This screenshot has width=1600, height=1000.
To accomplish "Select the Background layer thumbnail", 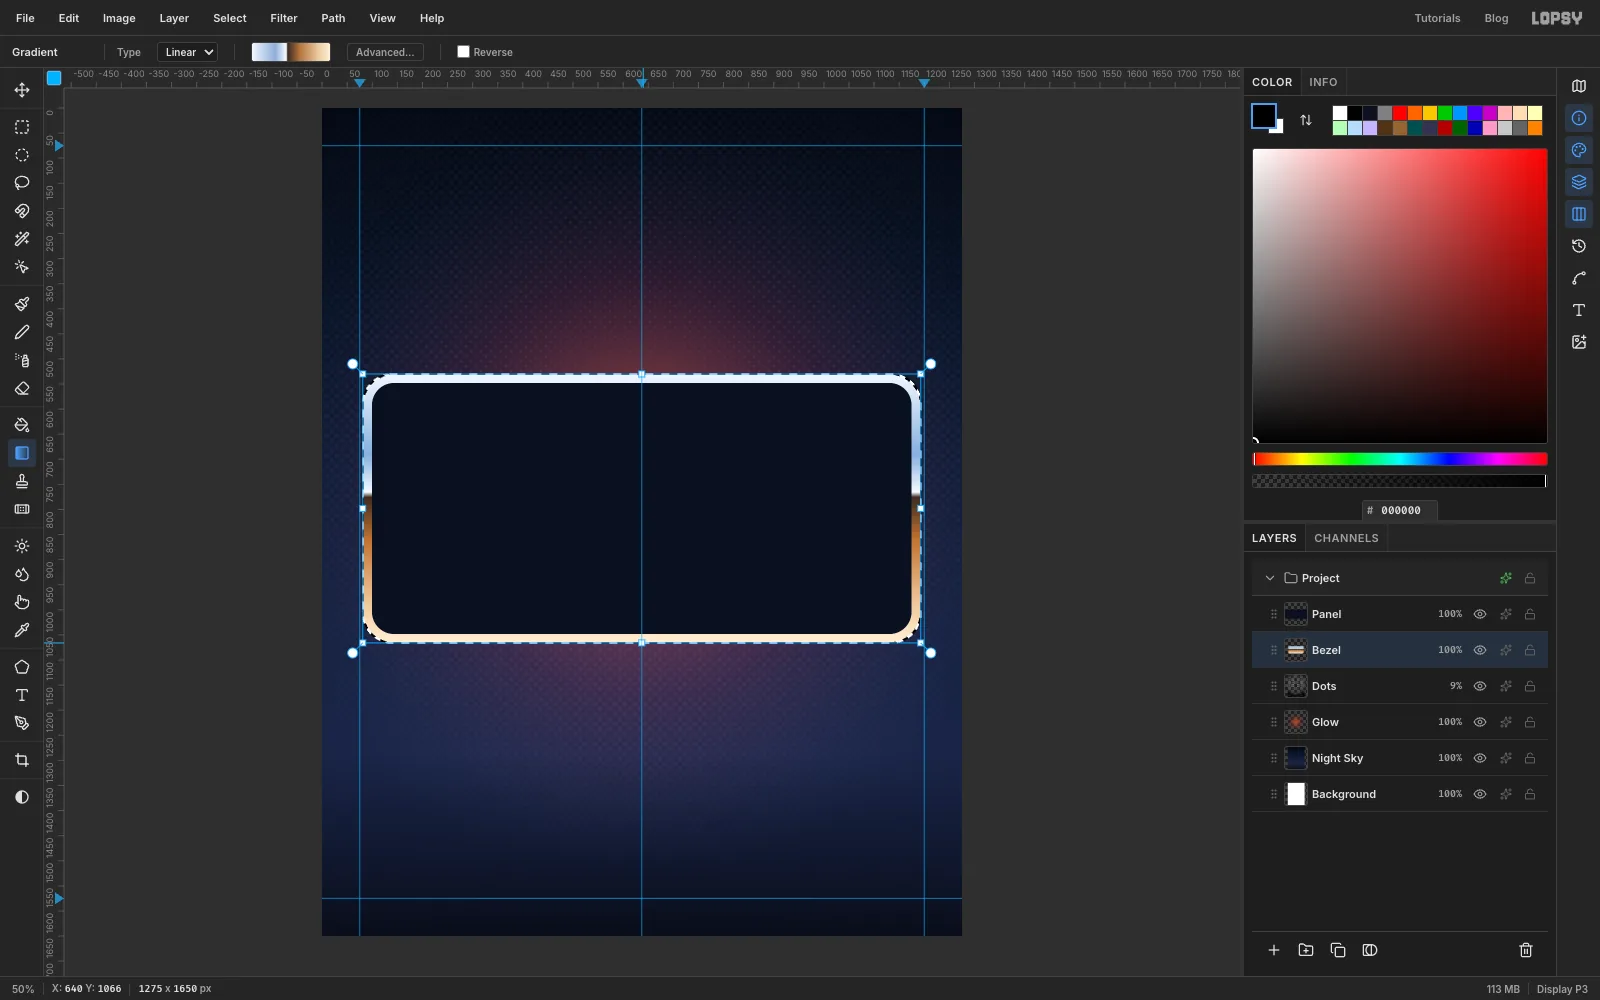I will 1296,794.
